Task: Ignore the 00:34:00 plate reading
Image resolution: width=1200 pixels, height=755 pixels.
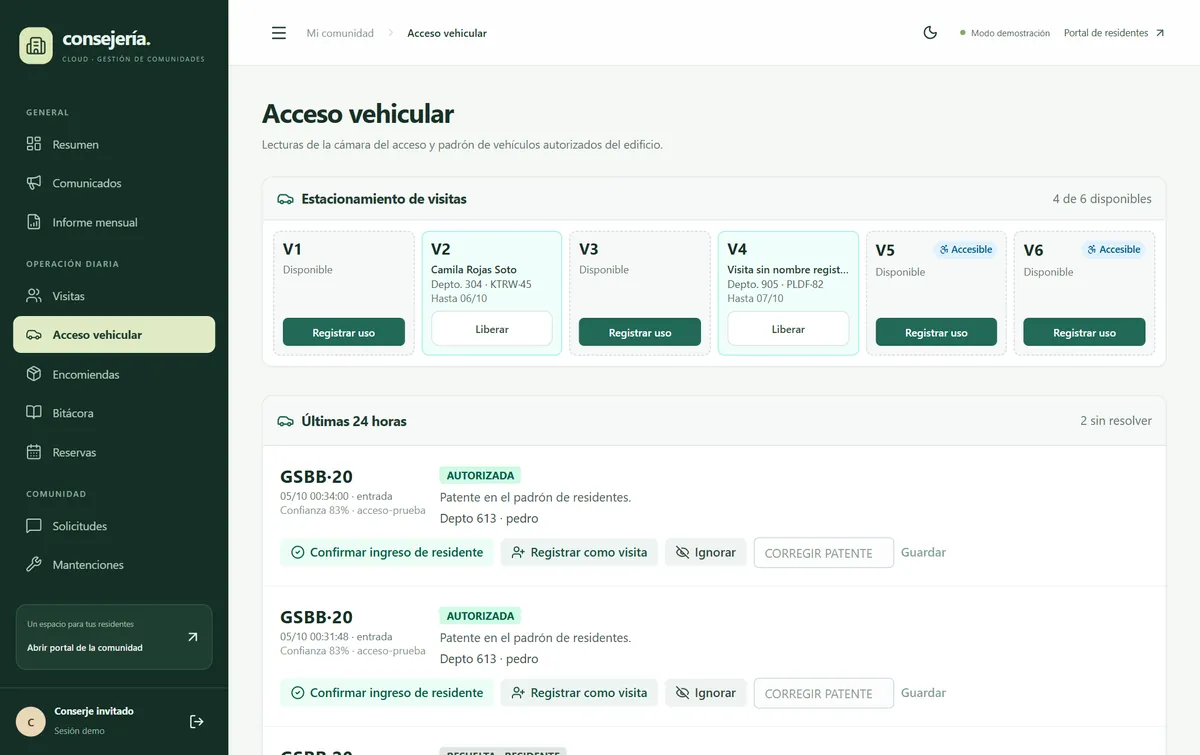Action: [x=706, y=552]
